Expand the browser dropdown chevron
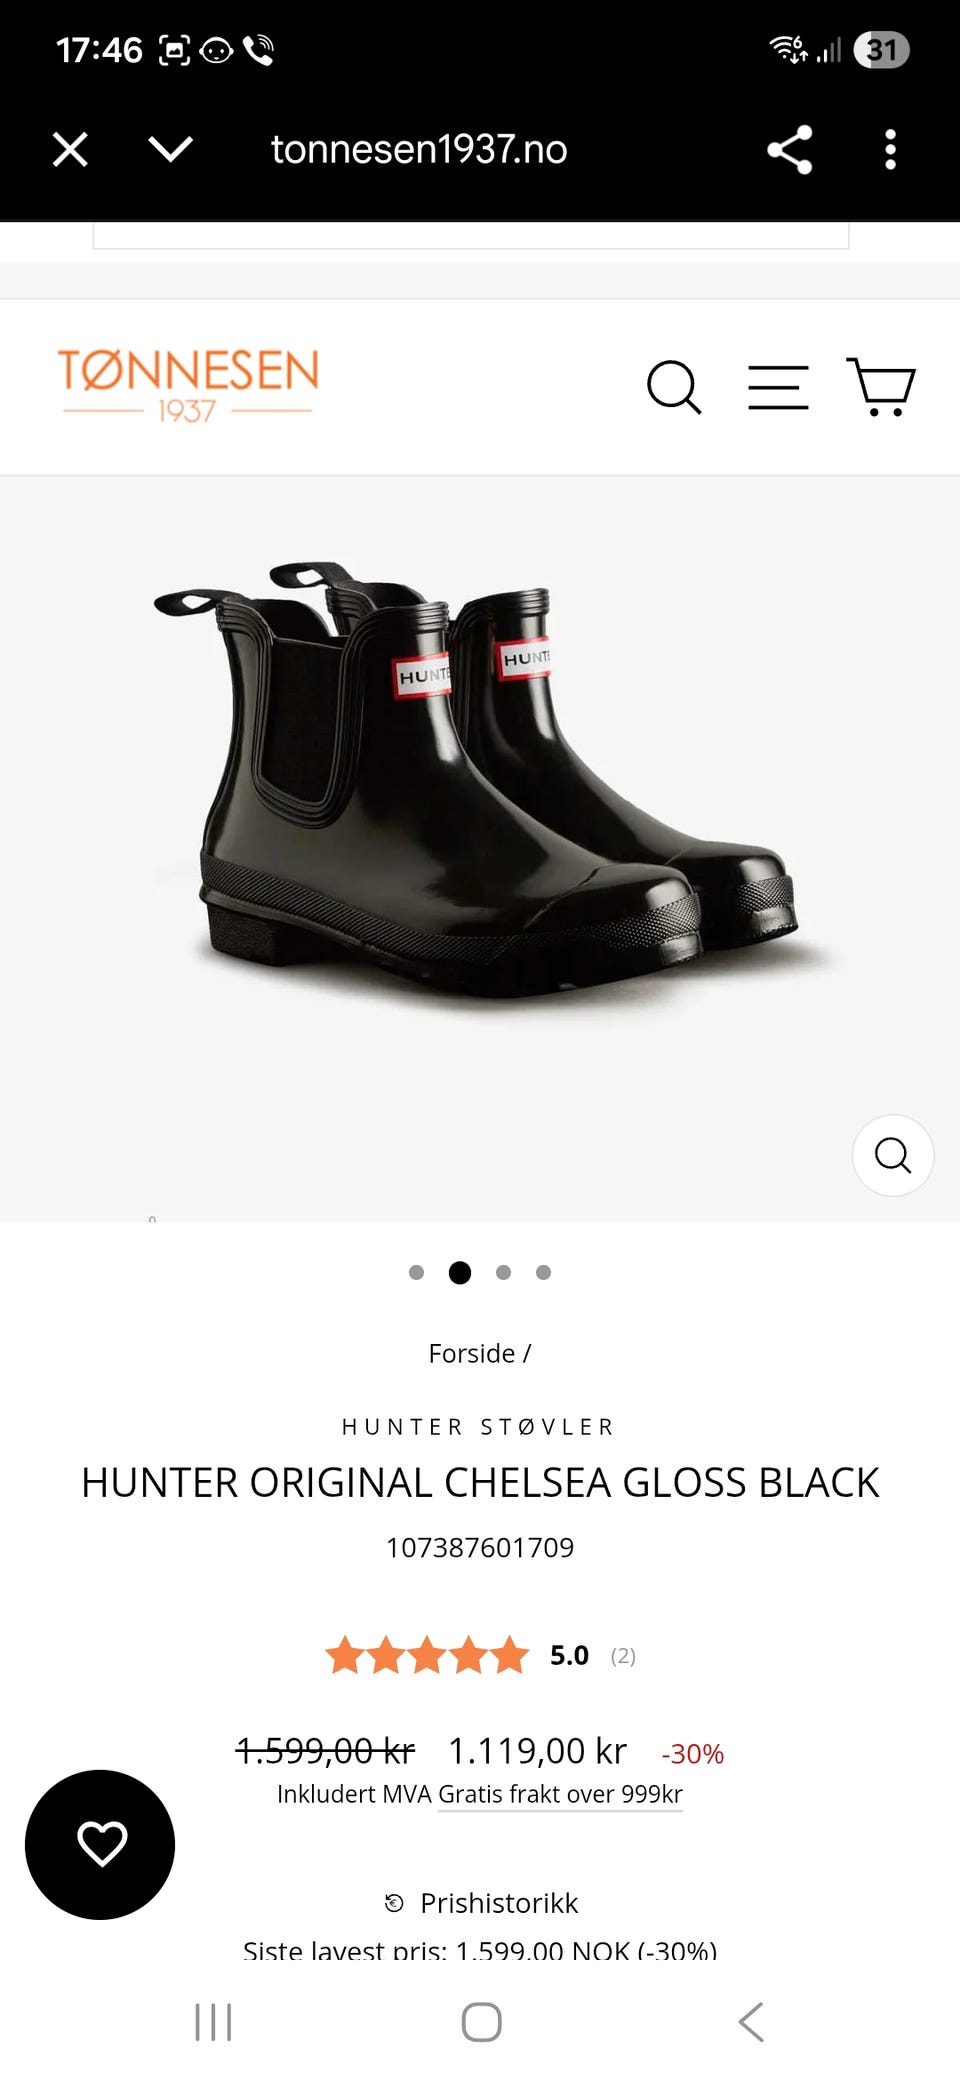The height and width of the screenshot is (2080, 960). 170,150
